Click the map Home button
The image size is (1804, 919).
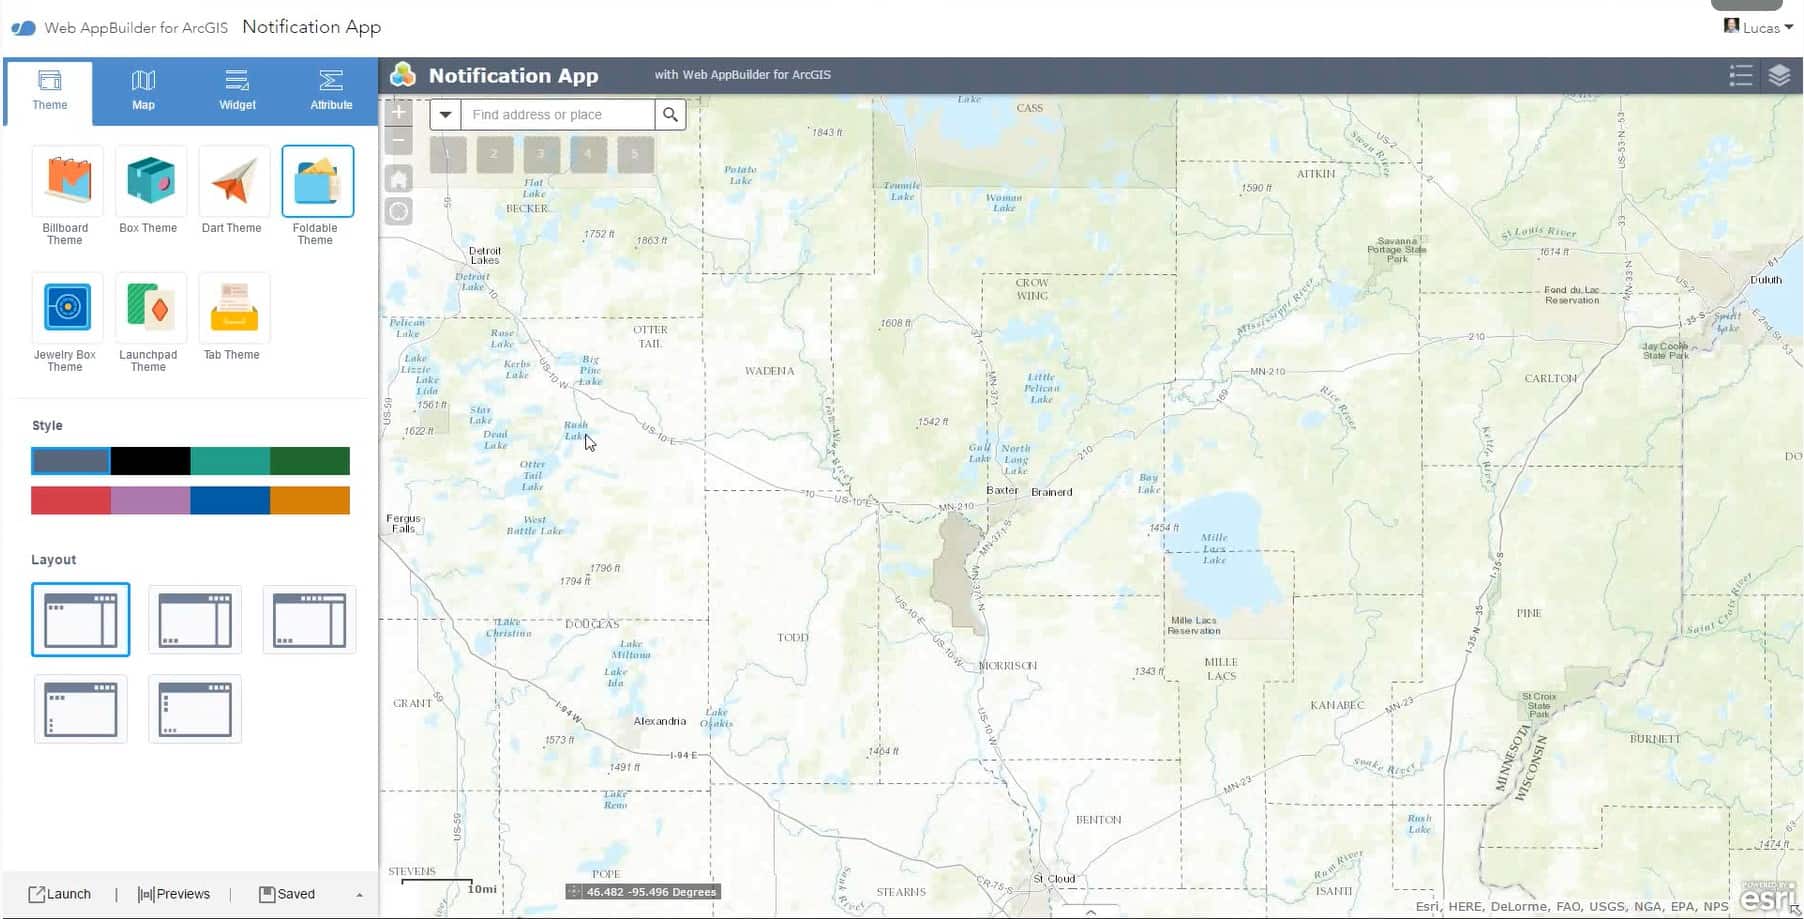point(399,179)
